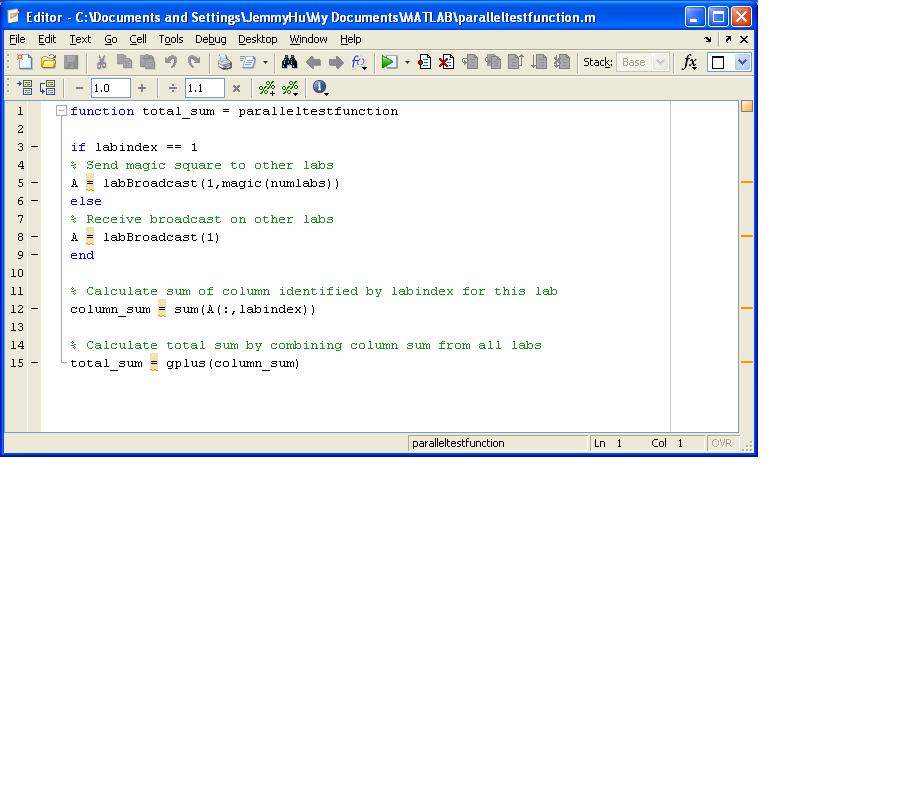Click the New M-file icon
923x801 pixels.
(x=25, y=62)
